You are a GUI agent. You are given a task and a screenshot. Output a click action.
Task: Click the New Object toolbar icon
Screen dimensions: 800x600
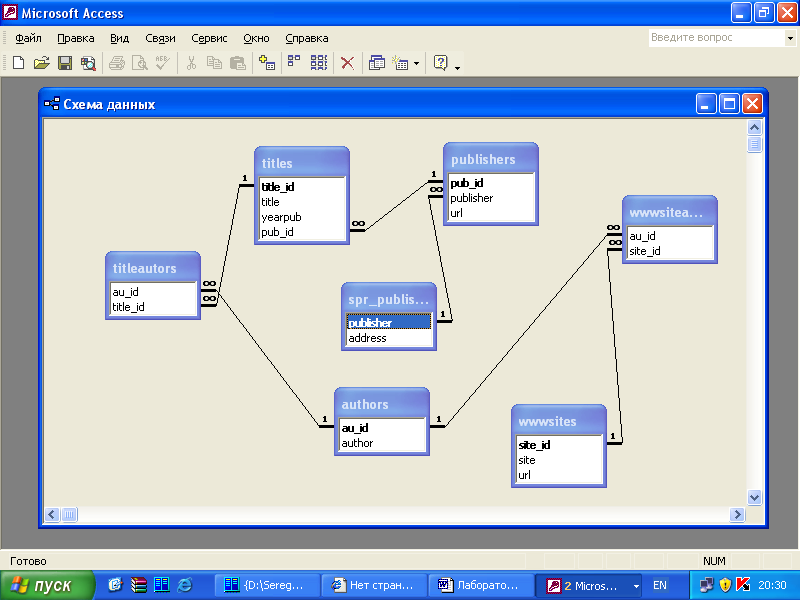coord(401,63)
